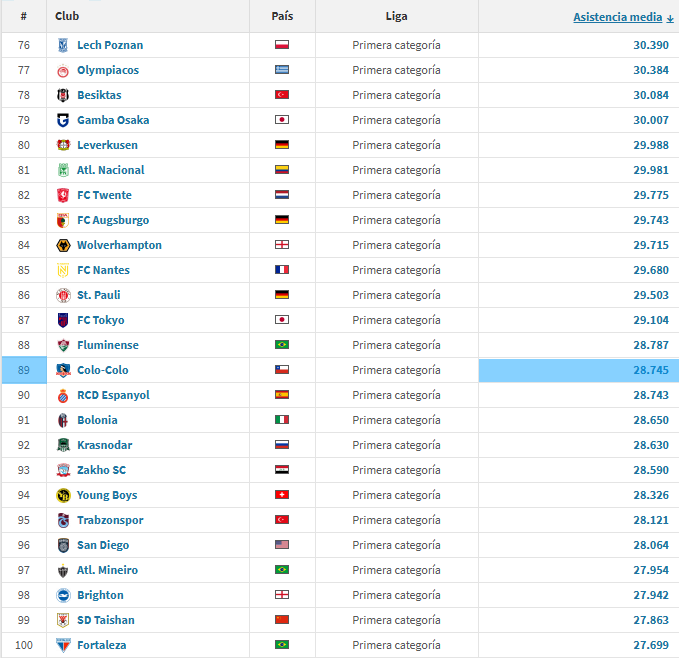Click the Lech Poznan club crest icon
The width and height of the screenshot is (679, 658).
pyautogui.click(x=63, y=45)
